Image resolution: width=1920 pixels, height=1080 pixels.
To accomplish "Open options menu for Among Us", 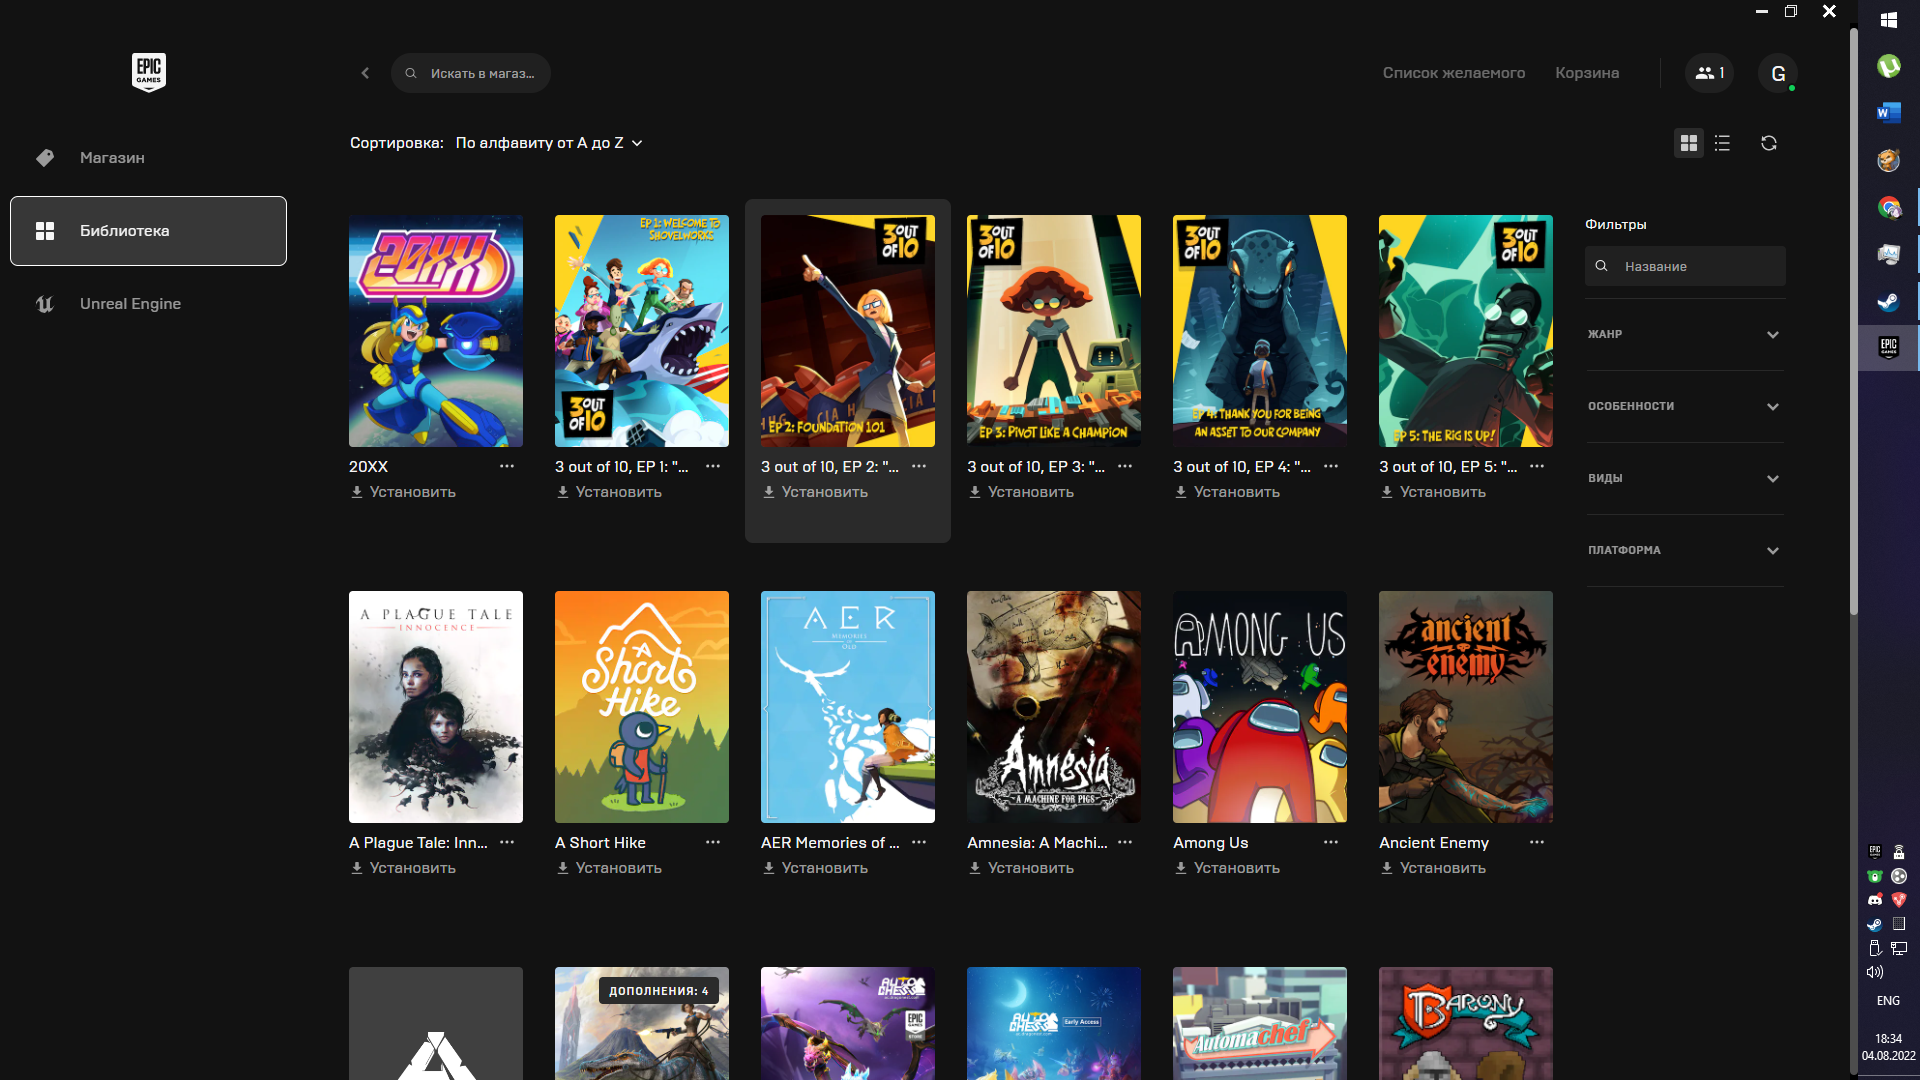I will 1331,842.
